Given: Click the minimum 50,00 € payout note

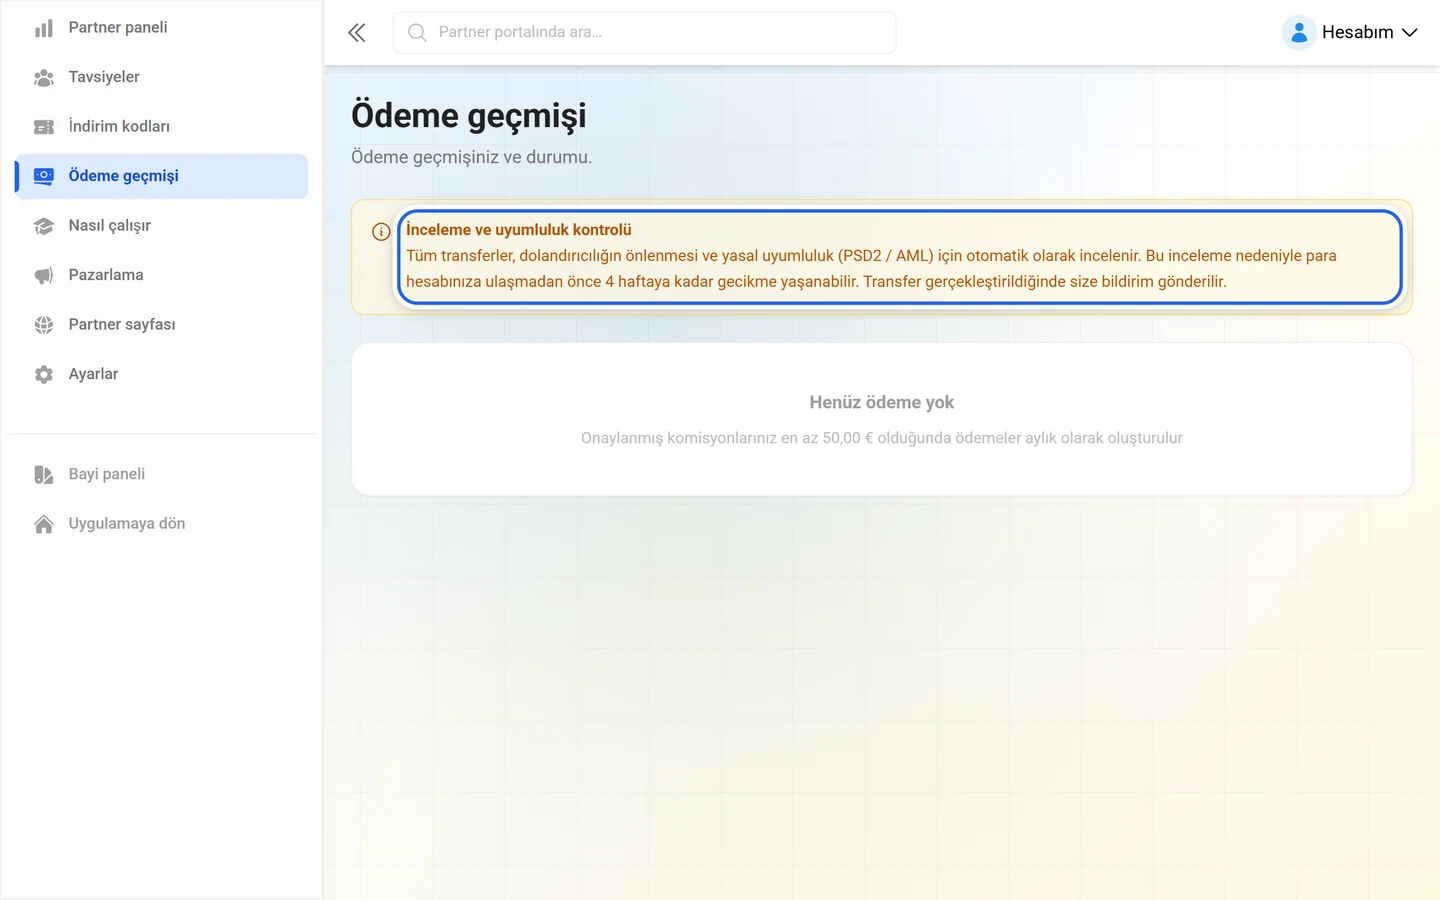Looking at the screenshot, I should coord(882,438).
